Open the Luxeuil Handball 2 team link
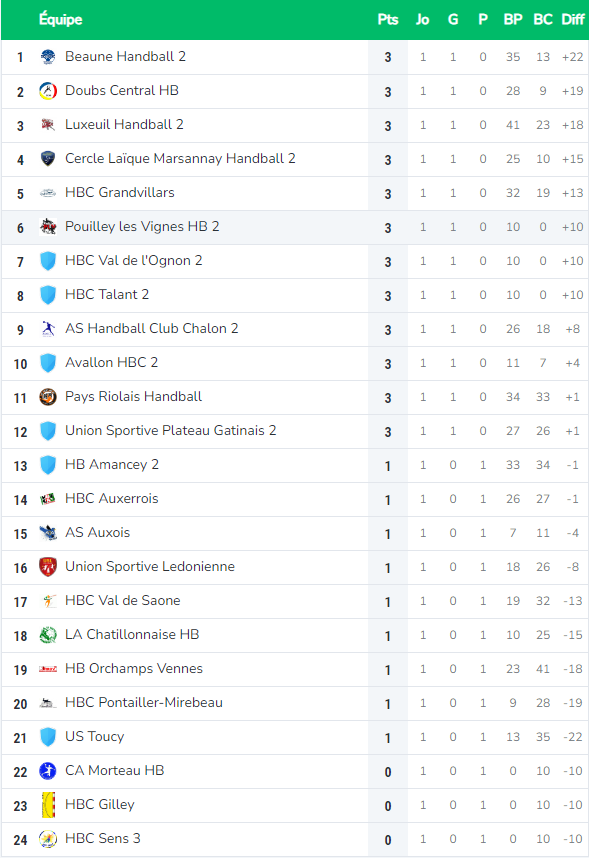The height and width of the screenshot is (858, 589). click(x=124, y=125)
